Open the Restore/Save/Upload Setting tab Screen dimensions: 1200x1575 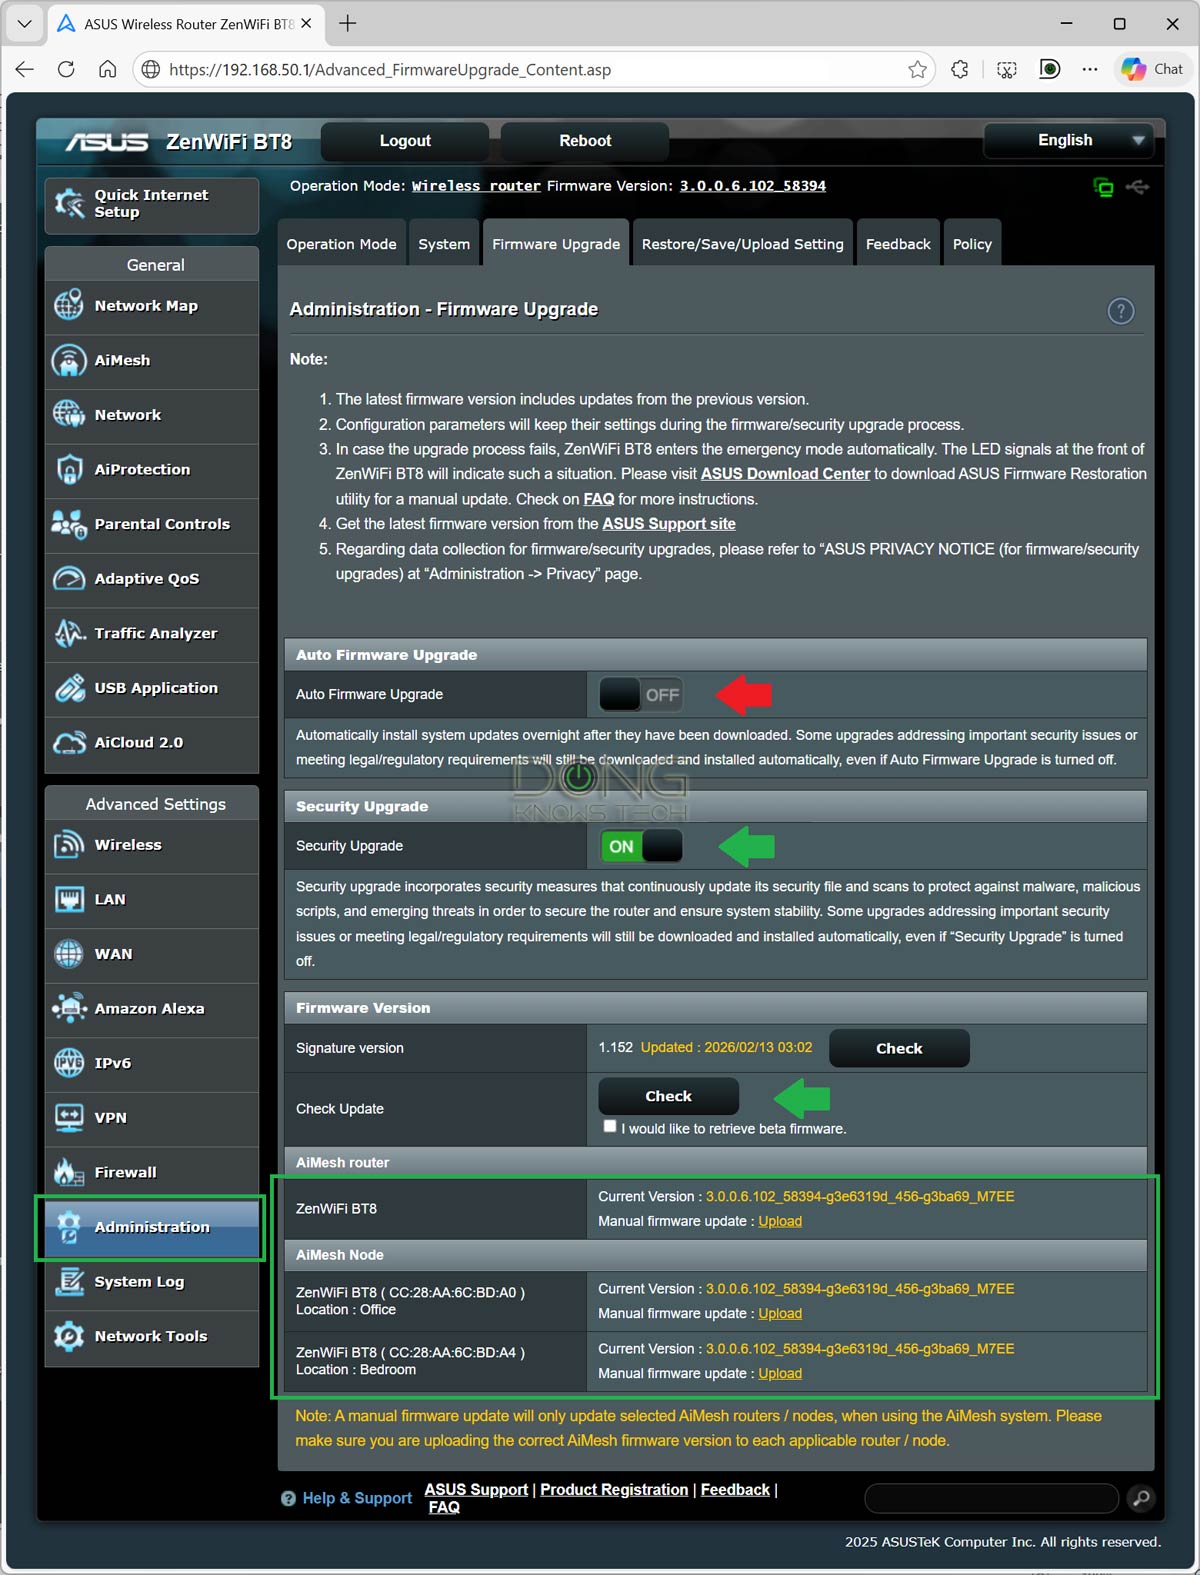click(x=742, y=244)
